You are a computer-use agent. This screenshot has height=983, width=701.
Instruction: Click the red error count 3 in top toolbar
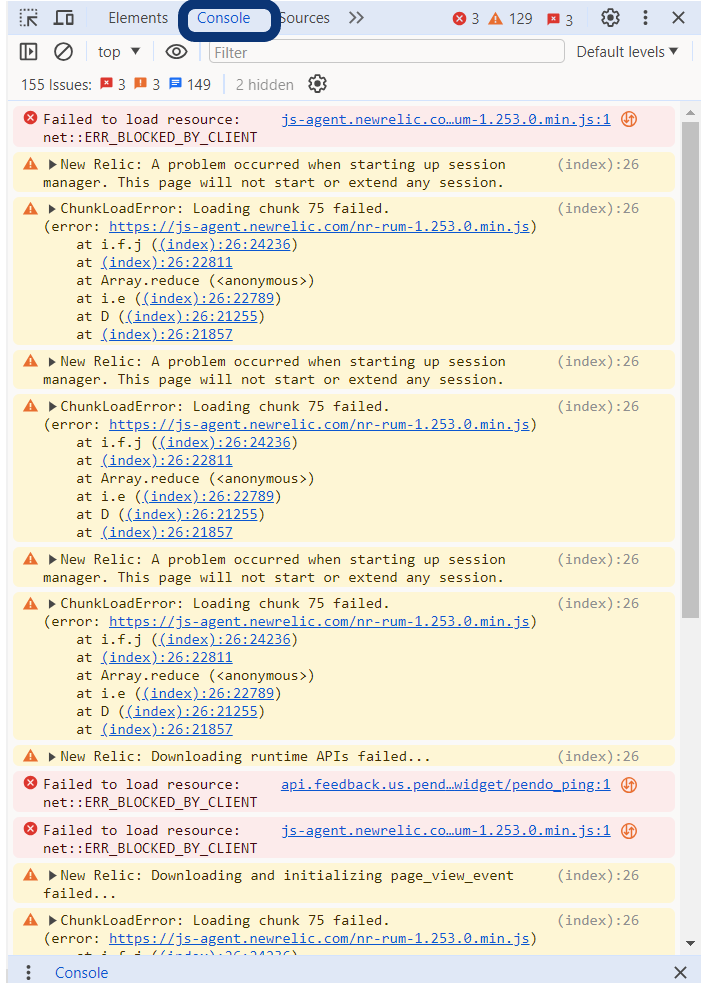pyautogui.click(x=466, y=19)
